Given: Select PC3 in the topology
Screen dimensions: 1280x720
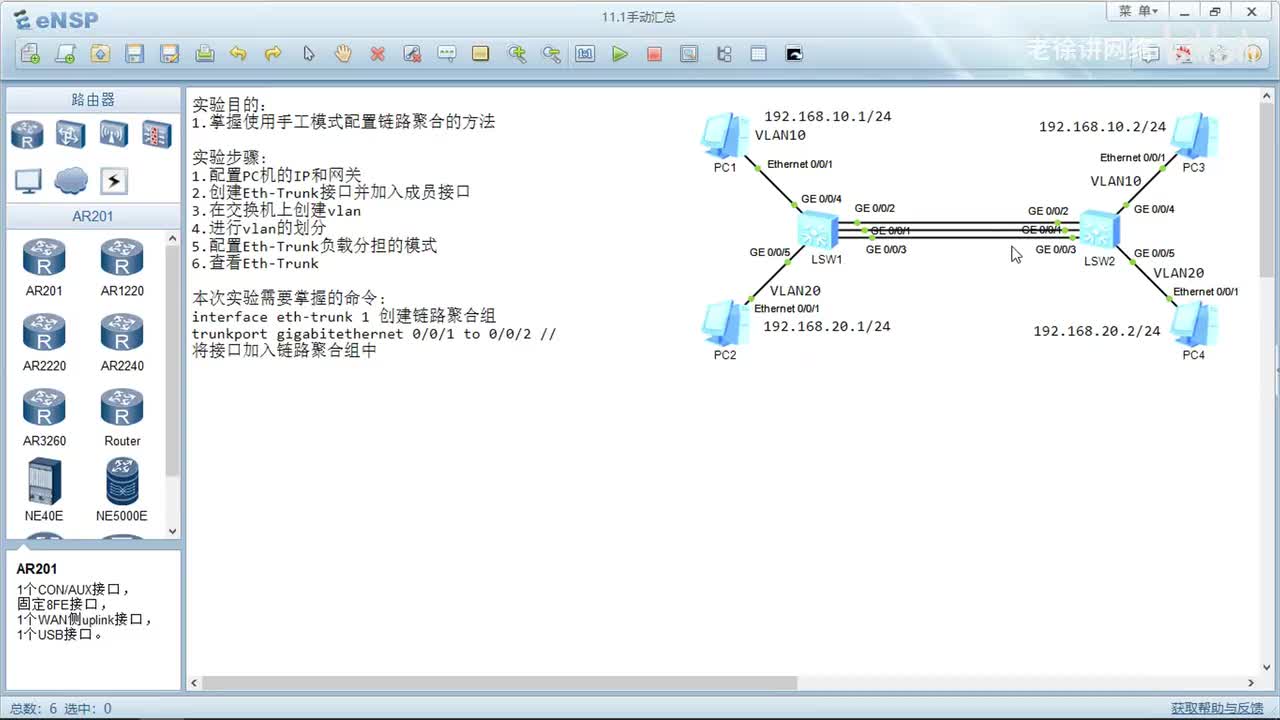Looking at the screenshot, I should point(1194,136).
